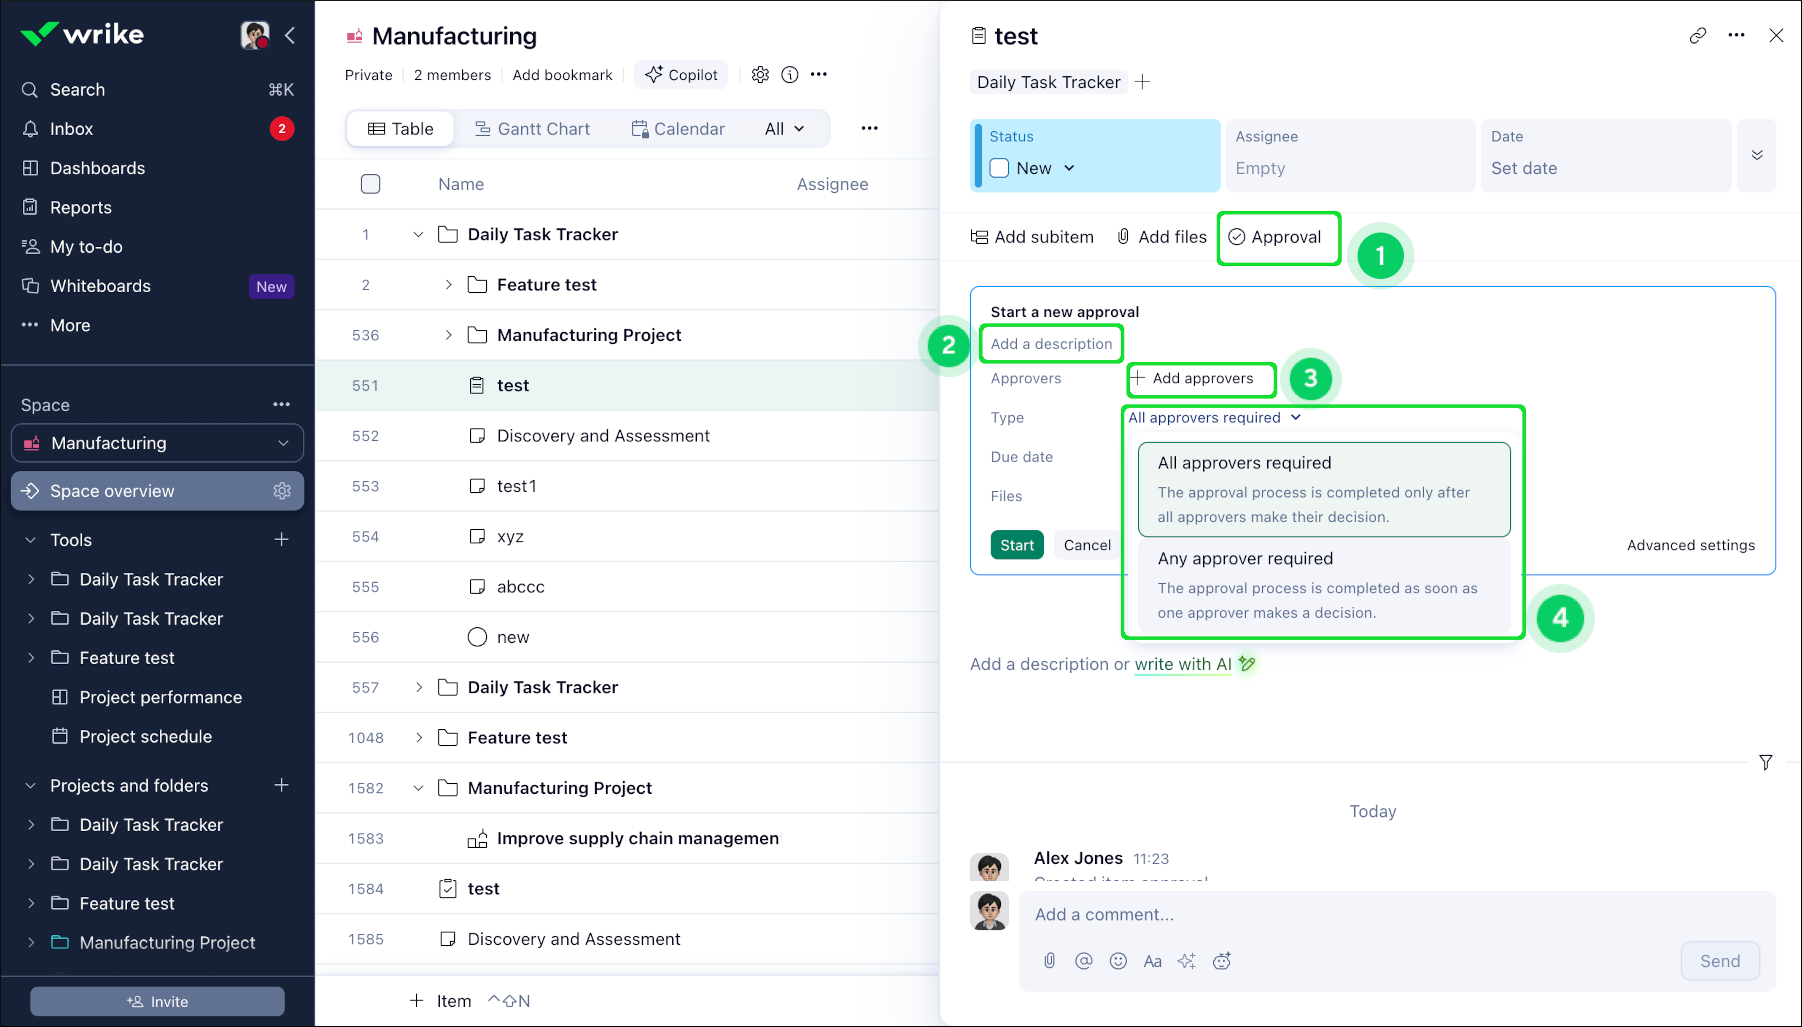Toggle the All approvers required type dropdown
The width and height of the screenshot is (1802, 1027).
click(x=1215, y=418)
